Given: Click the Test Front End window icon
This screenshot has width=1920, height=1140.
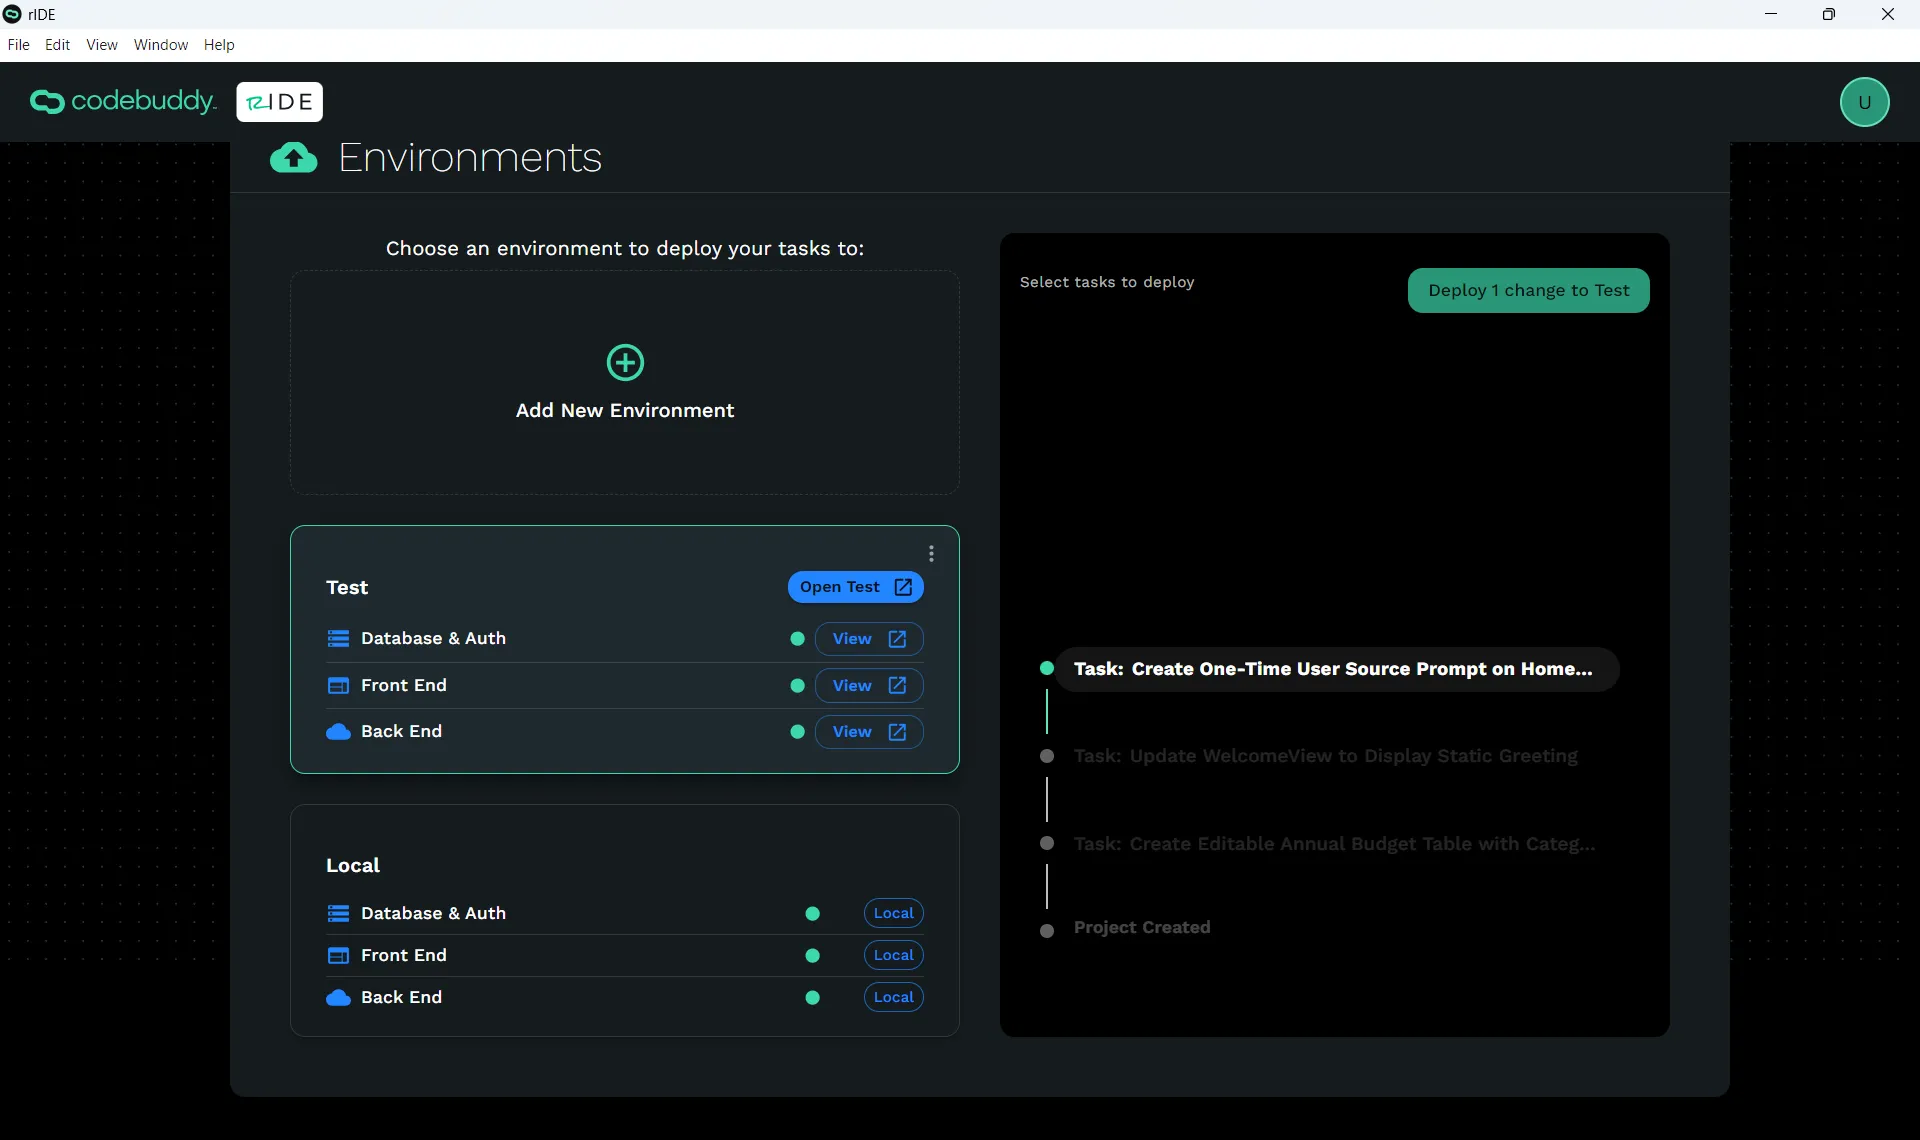Looking at the screenshot, I should 338,686.
